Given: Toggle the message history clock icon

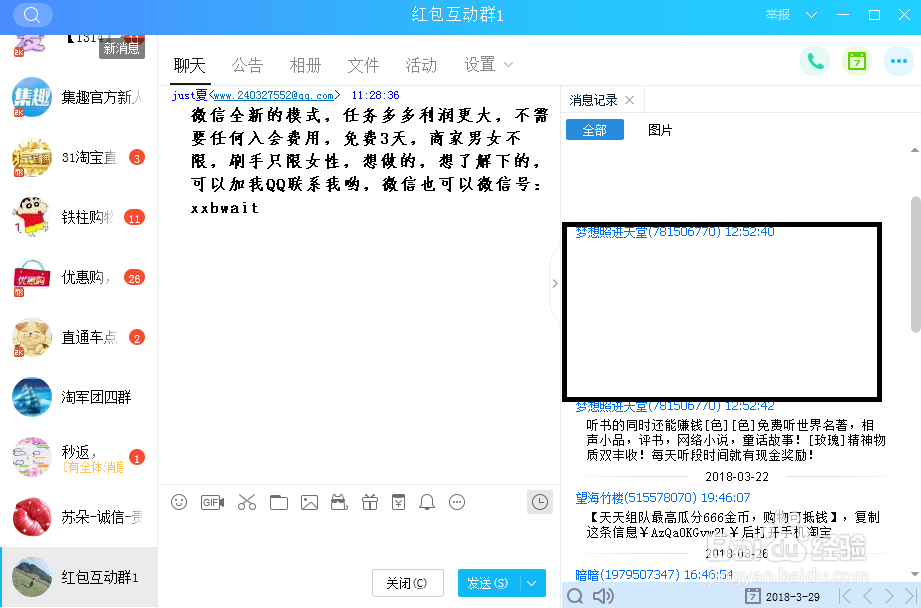Looking at the screenshot, I should point(540,502).
